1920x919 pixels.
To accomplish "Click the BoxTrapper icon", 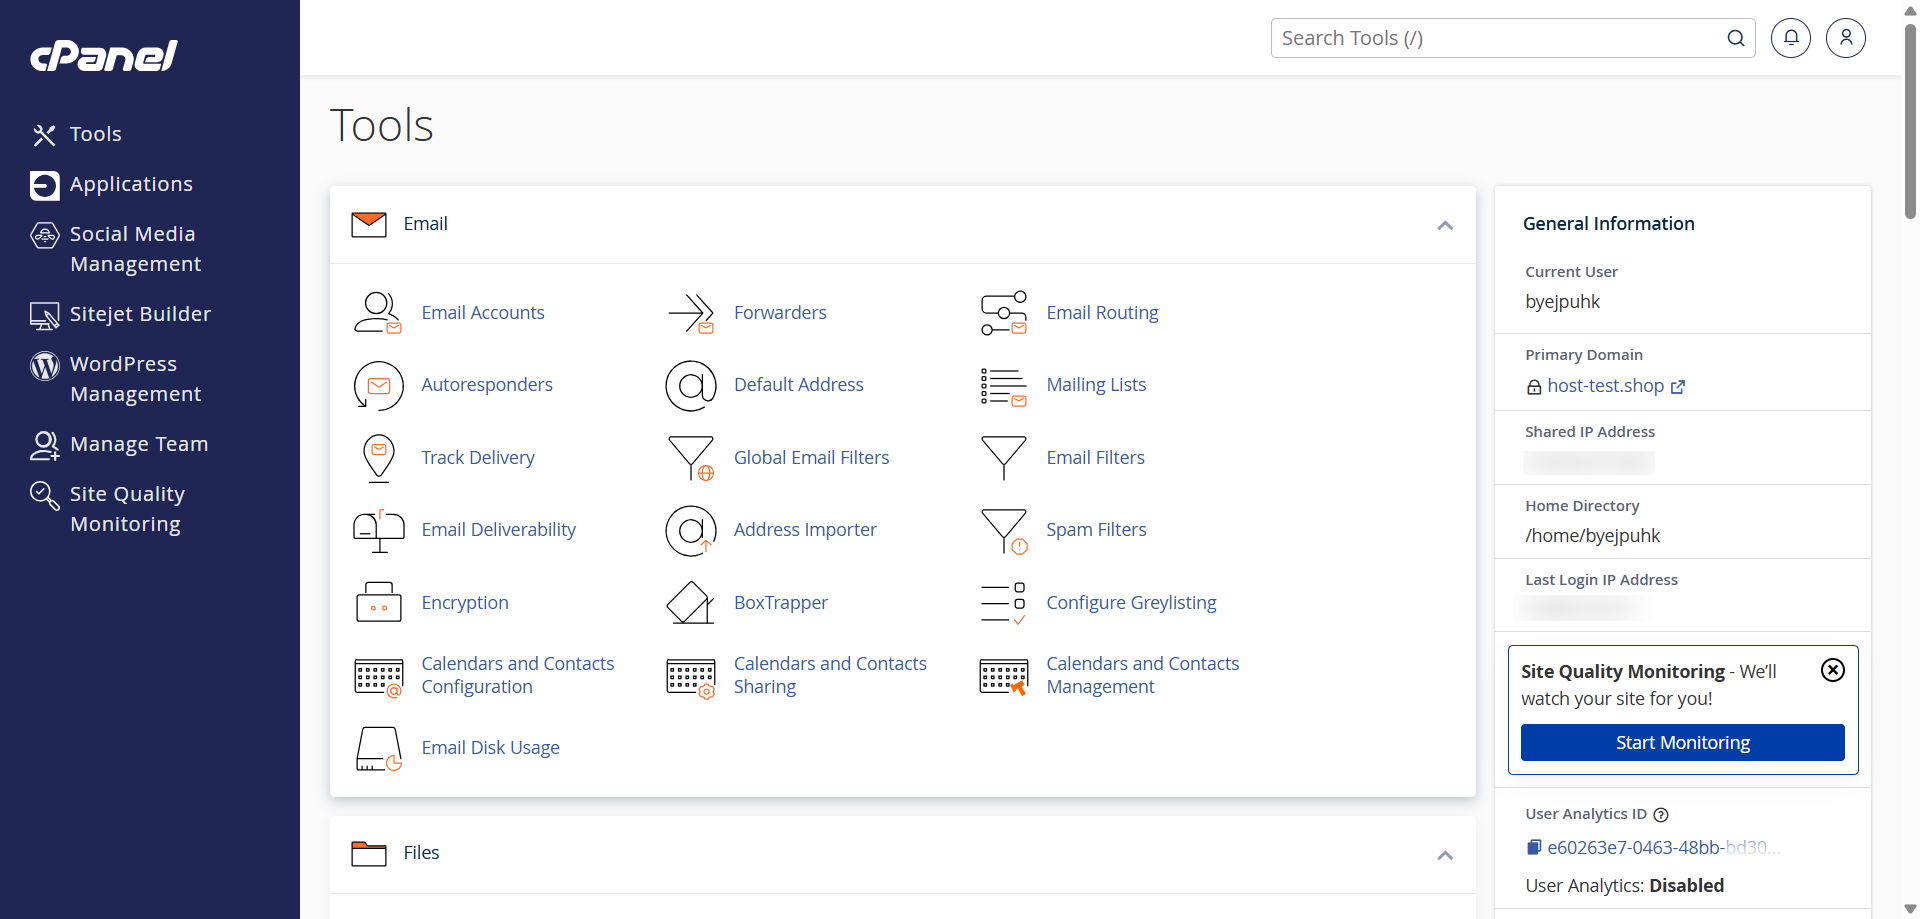I will (x=691, y=603).
